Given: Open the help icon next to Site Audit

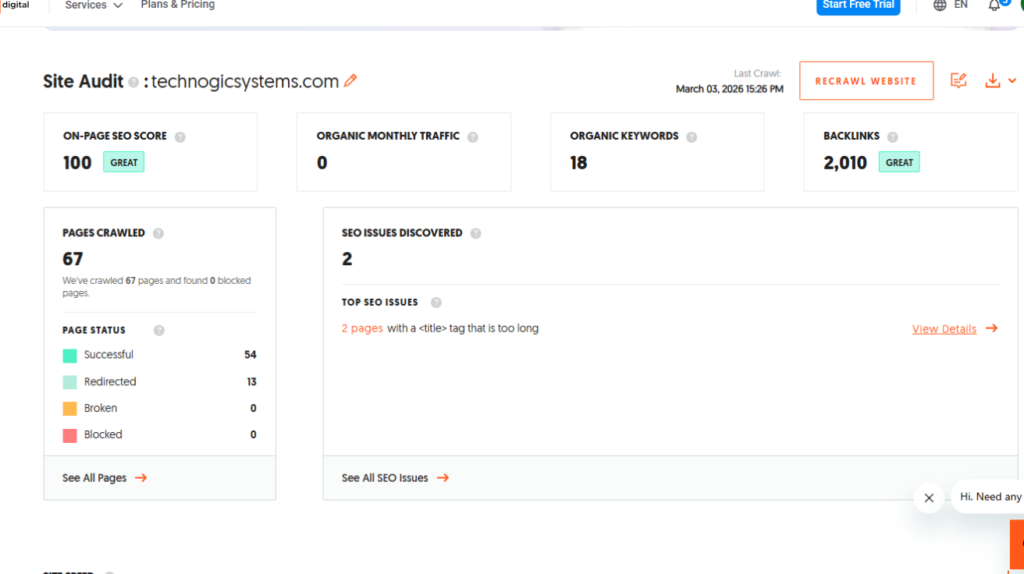Looking at the screenshot, I should (133, 82).
